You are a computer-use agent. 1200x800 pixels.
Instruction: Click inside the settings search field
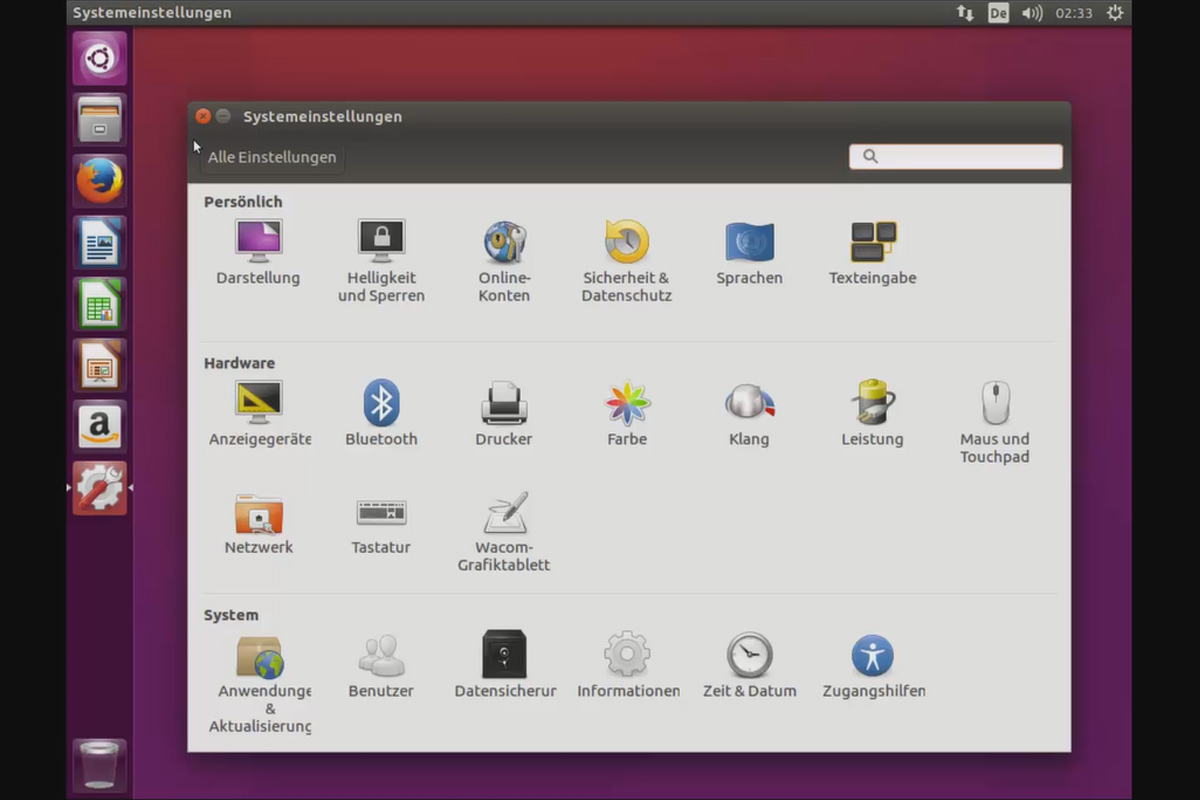[955, 156]
